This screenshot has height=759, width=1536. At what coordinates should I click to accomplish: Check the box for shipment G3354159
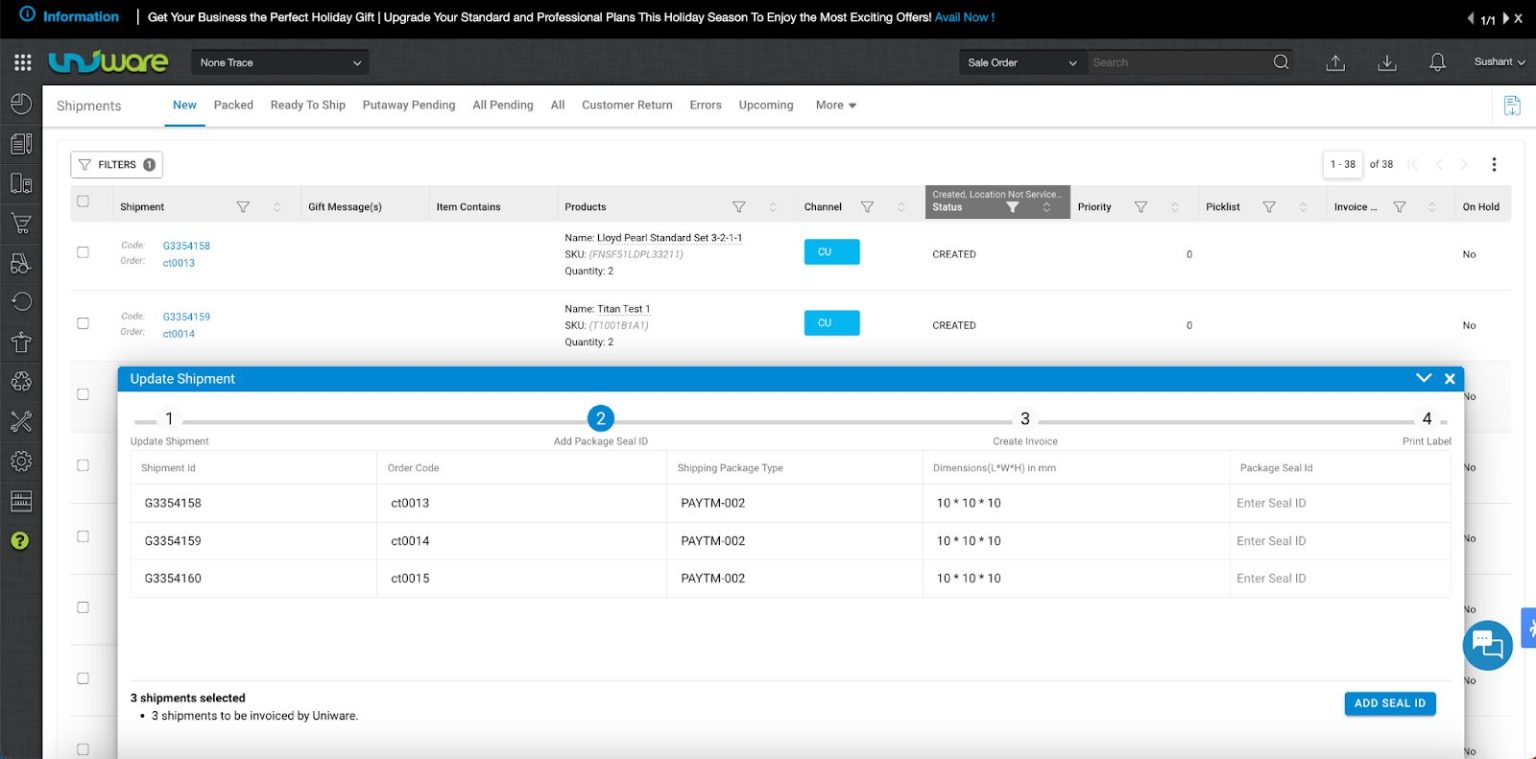[83, 323]
